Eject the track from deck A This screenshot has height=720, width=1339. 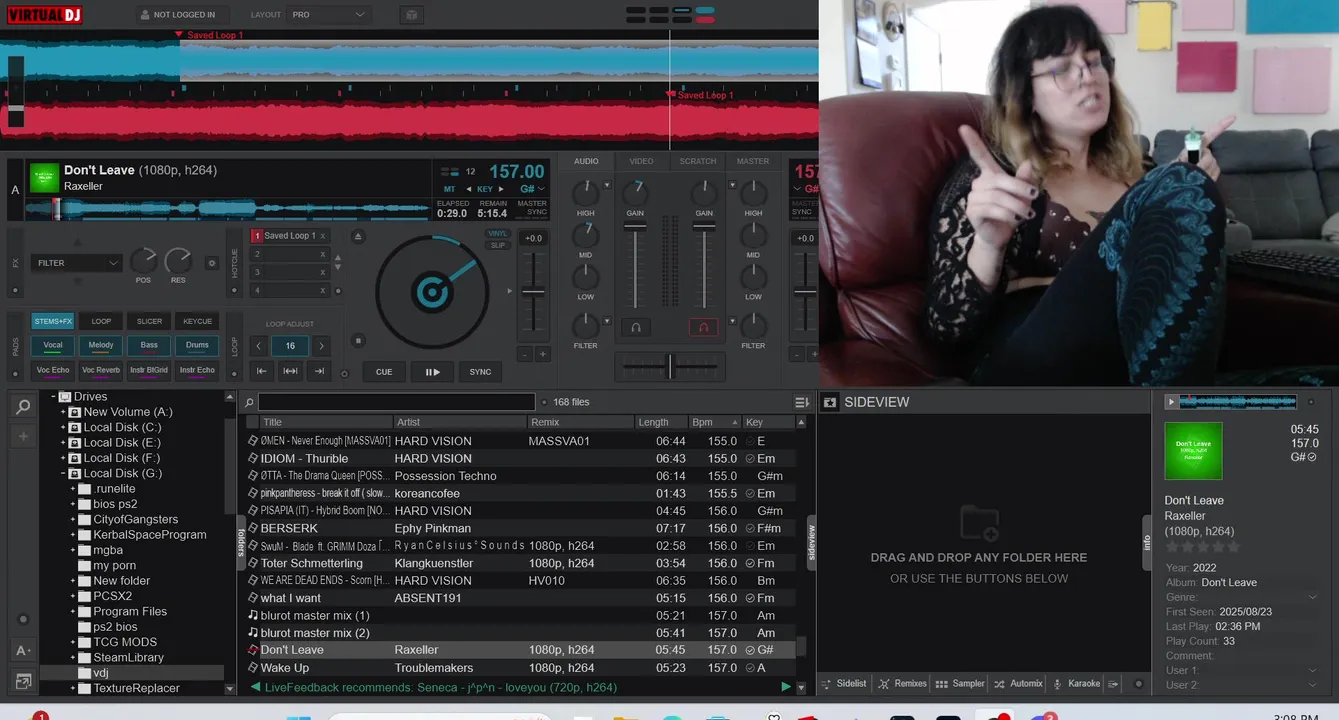[x=359, y=236]
